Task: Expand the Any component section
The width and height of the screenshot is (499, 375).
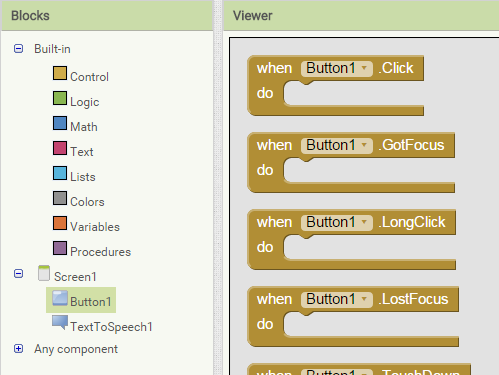Action: (19, 349)
